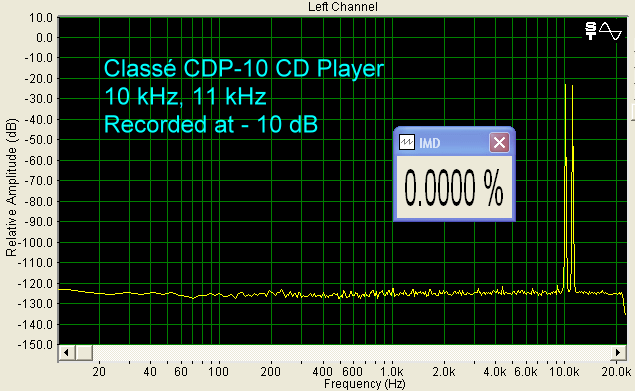
Task: Click the 0.0000 % IMD reading
Action: [454, 188]
